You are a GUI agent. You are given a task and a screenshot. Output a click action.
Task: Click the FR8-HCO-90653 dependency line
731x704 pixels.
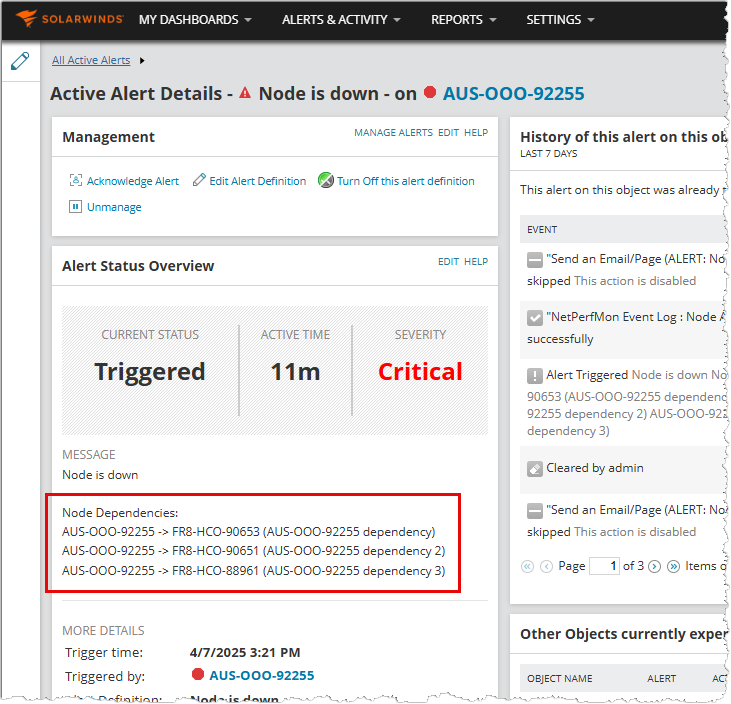248,532
